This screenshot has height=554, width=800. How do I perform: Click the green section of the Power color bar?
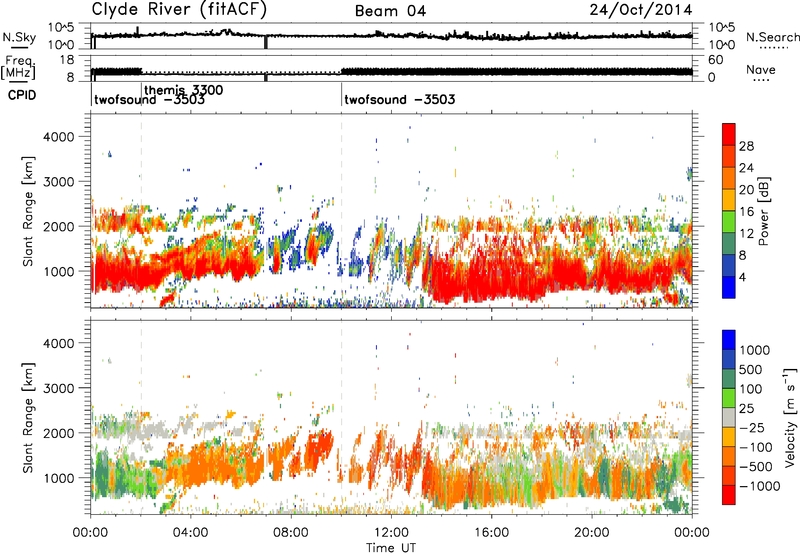[x=729, y=222]
